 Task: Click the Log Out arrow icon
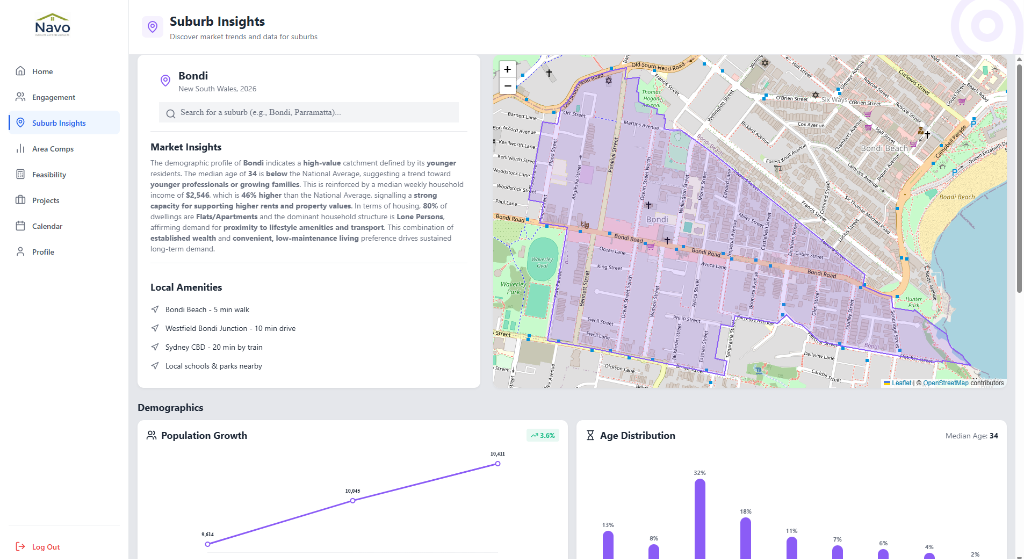tap(20, 547)
